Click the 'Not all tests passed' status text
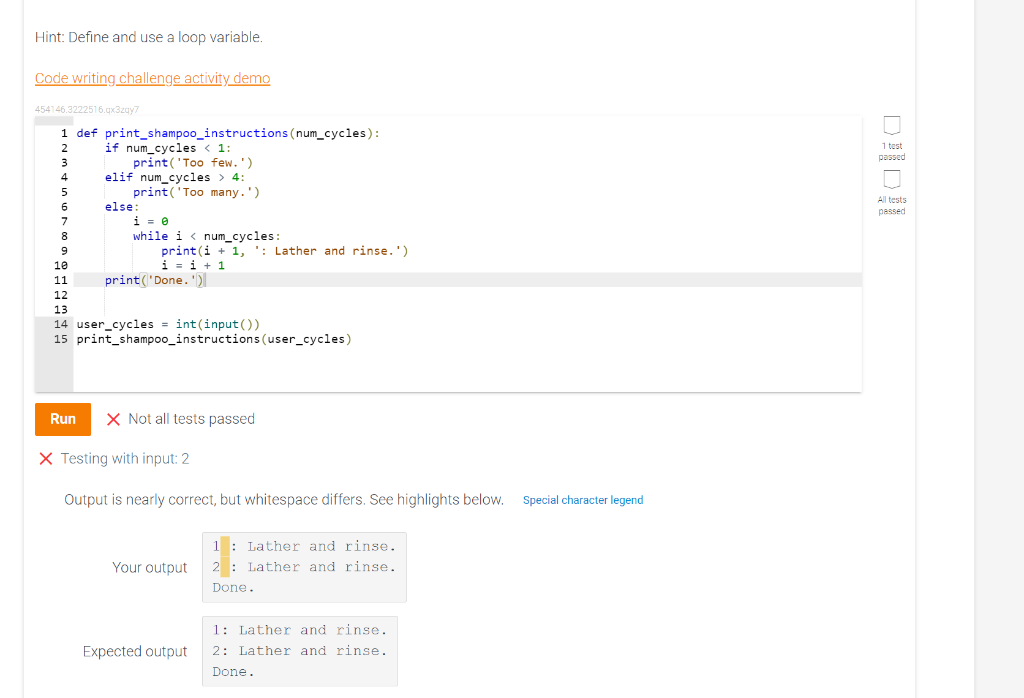1024x698 pixels. click(190, 419)
